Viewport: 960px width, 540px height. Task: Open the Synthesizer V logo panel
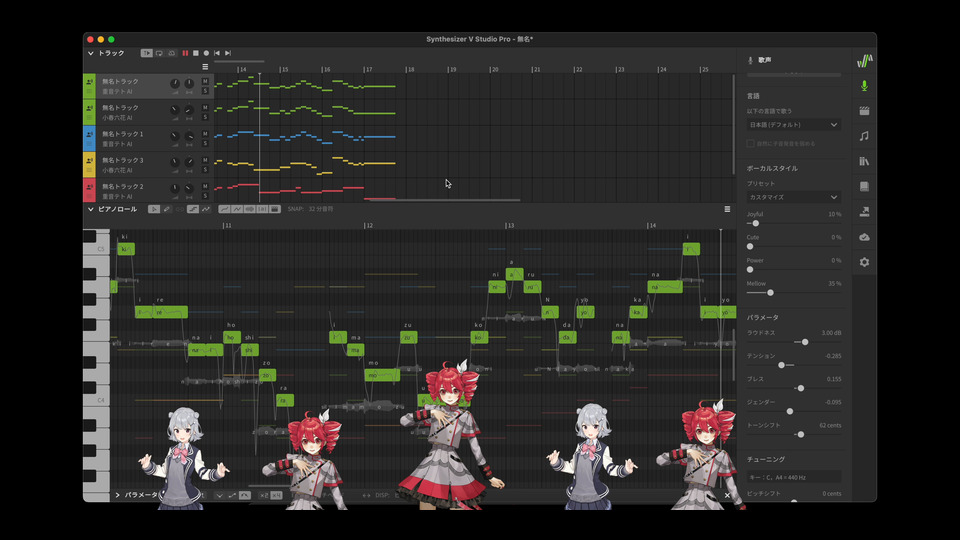pyautogui.click(x=864, y=61)
